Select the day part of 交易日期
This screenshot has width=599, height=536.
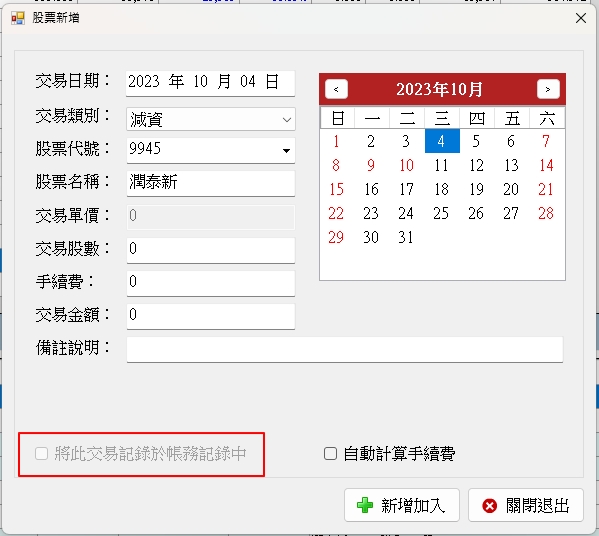(248, 82)
